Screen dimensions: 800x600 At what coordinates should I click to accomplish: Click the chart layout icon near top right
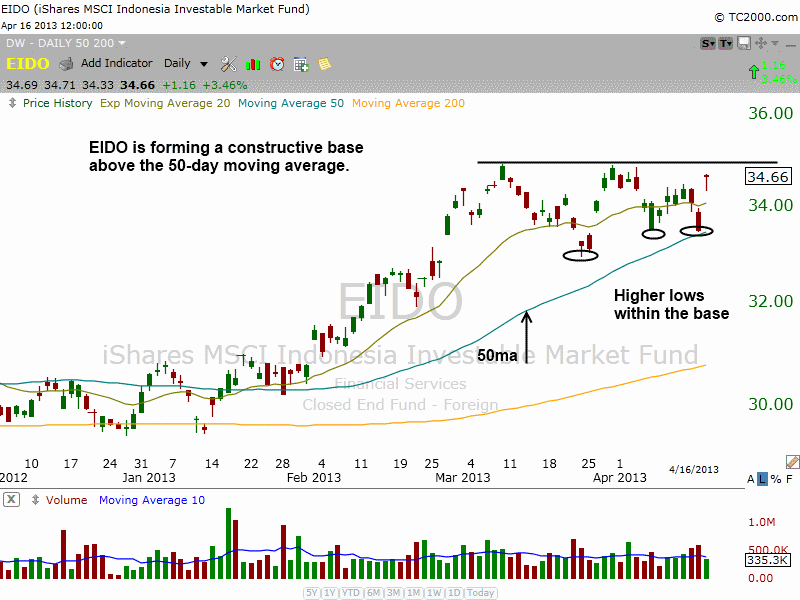point(743,43)
